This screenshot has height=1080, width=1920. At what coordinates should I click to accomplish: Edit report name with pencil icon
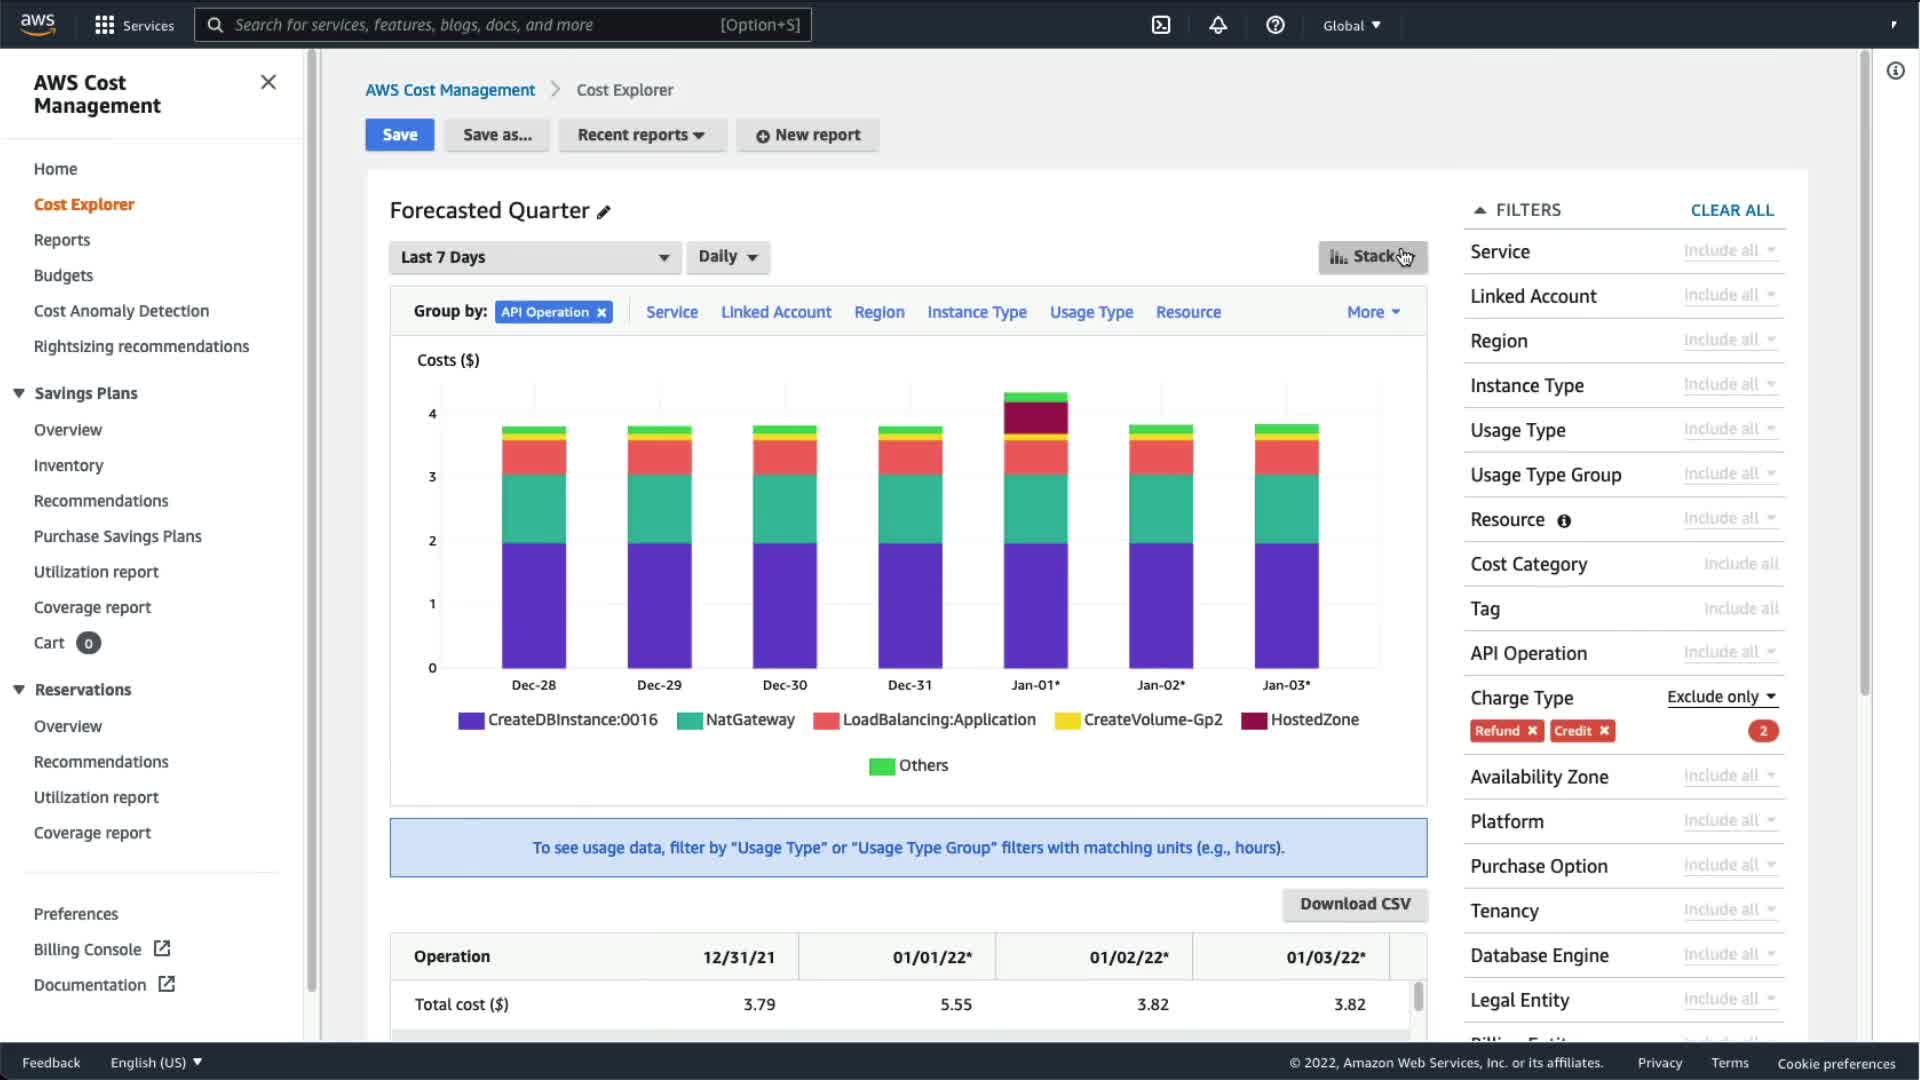[x=604, y=212]
